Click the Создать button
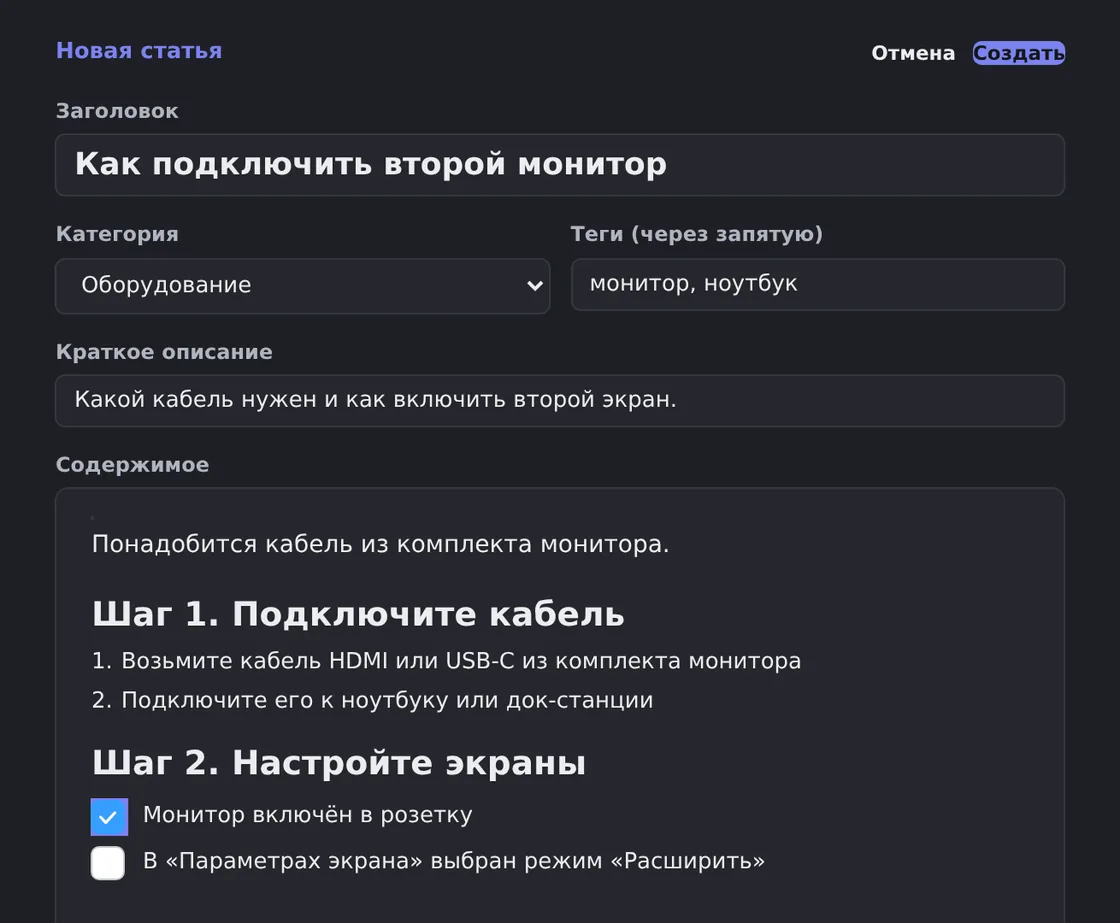The image size is (1120, 923). tap(1019, 53)
